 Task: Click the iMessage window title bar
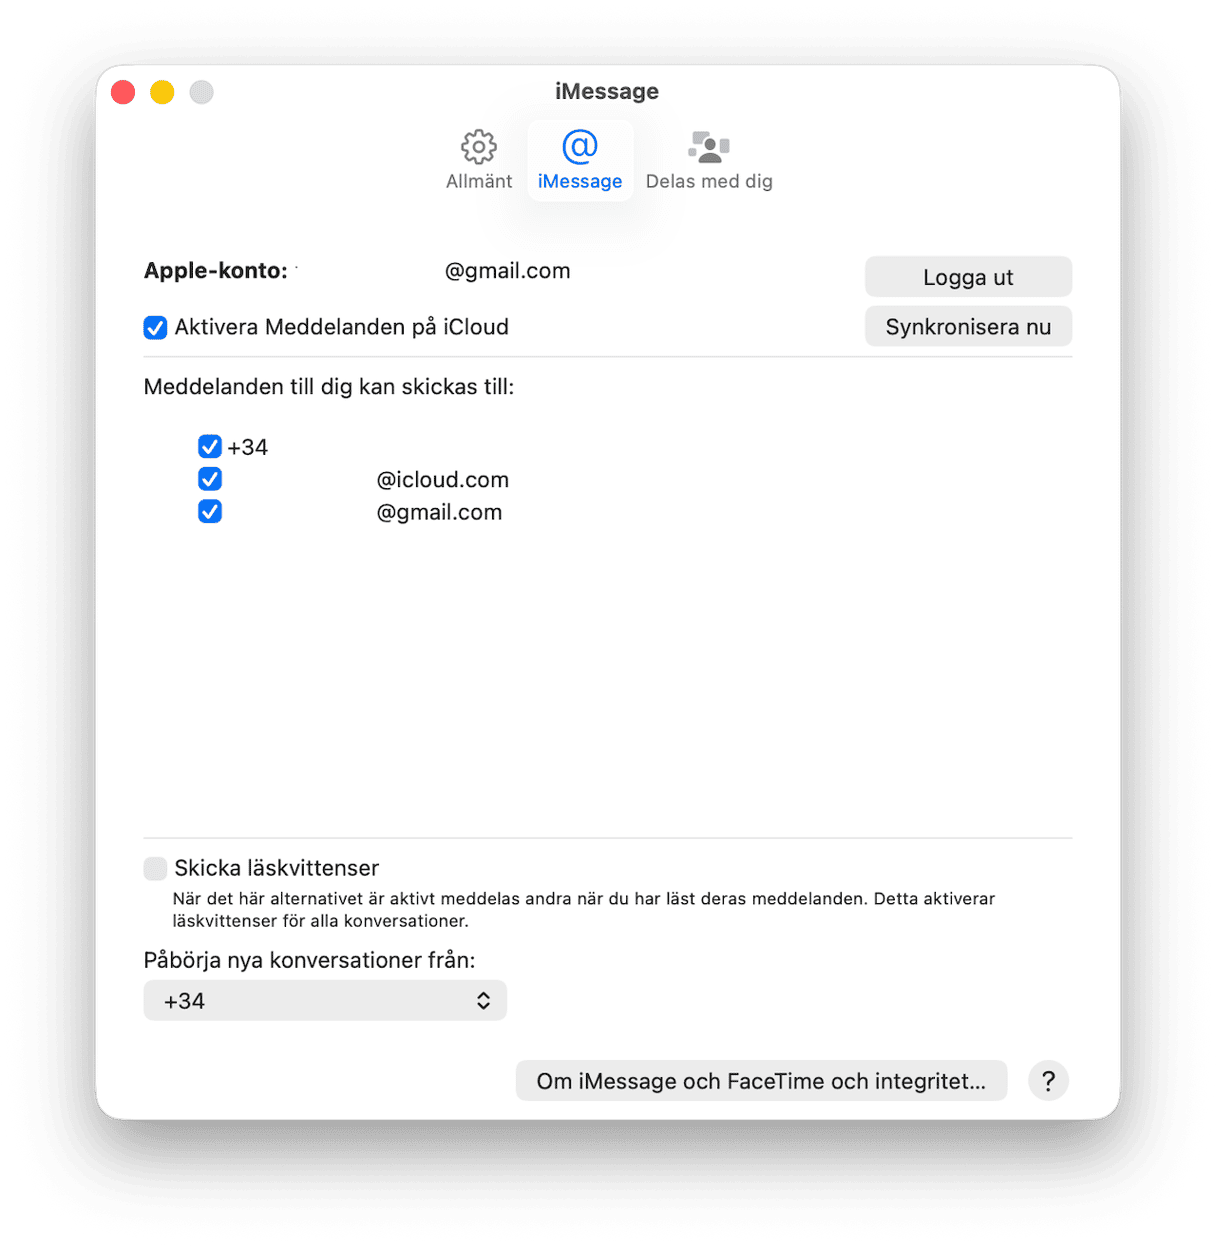click(x=607, y=91)
